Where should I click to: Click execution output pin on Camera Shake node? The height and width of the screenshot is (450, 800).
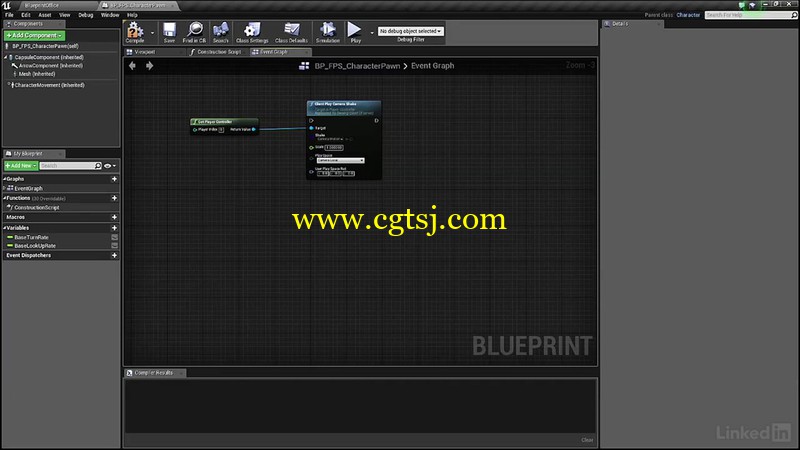pyautogui.click(x=377, y=121)
